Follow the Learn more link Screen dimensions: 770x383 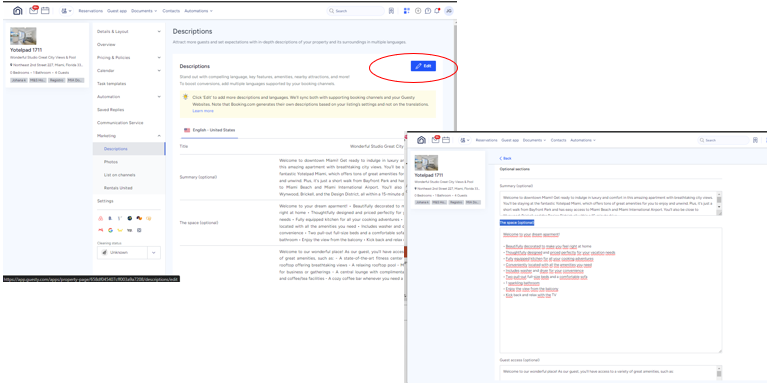(x=203, y=111)
